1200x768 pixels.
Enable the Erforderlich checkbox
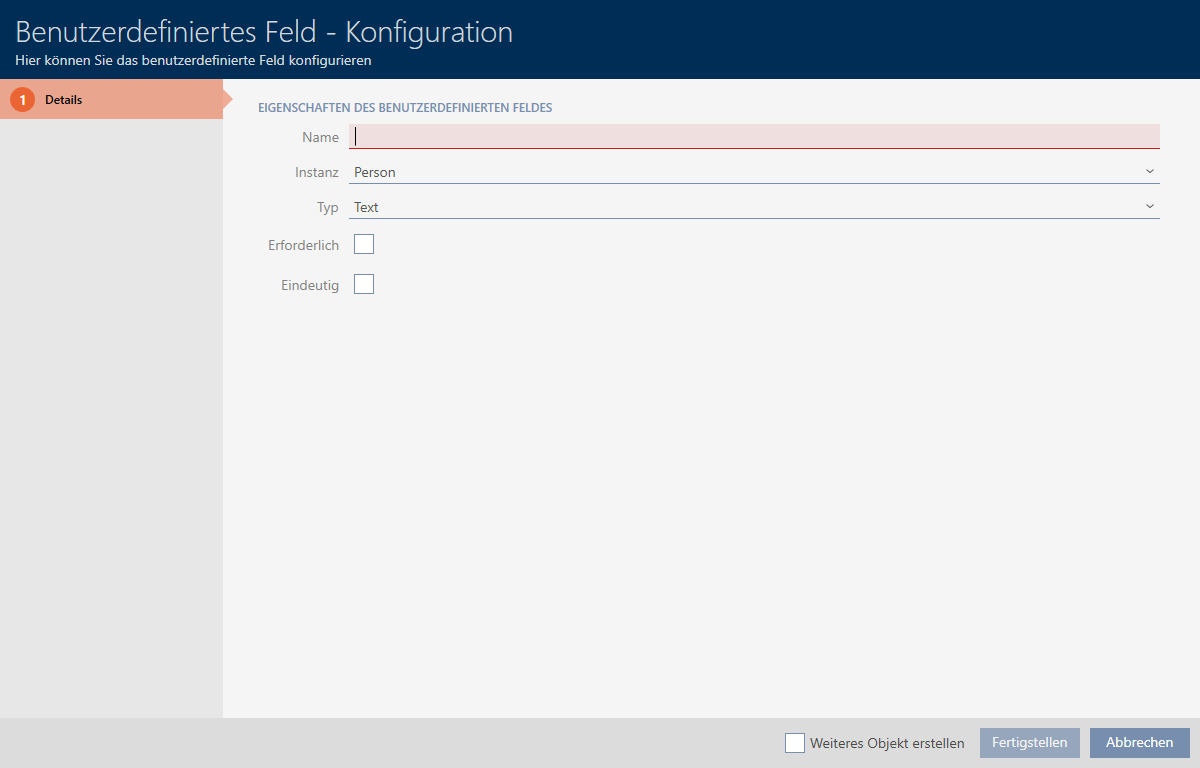(x=364, y=244)
